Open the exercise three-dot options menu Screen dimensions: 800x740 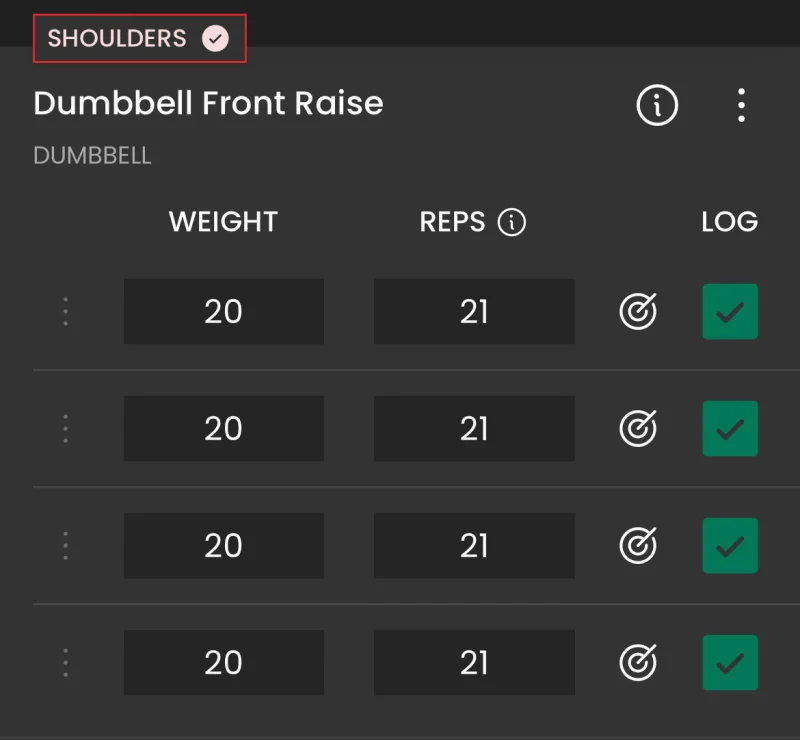[741, 105]
